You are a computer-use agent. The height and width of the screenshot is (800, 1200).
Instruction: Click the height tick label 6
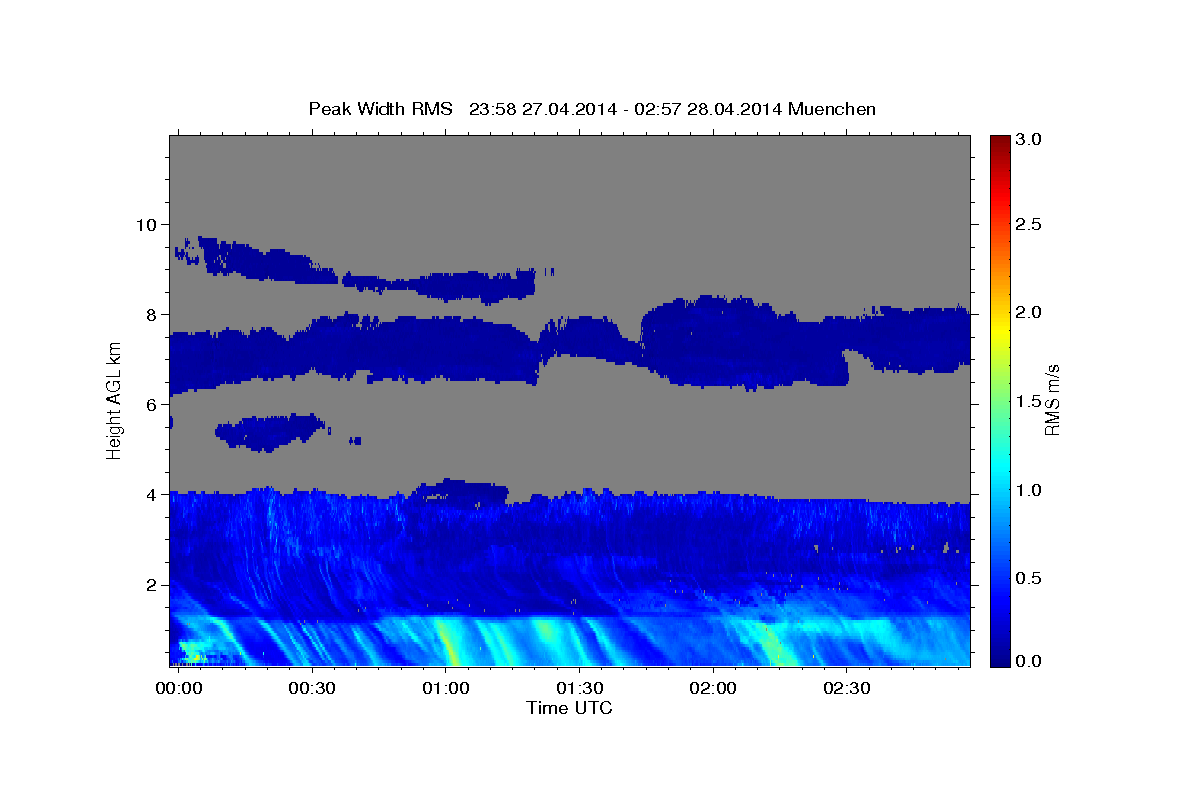154,405
